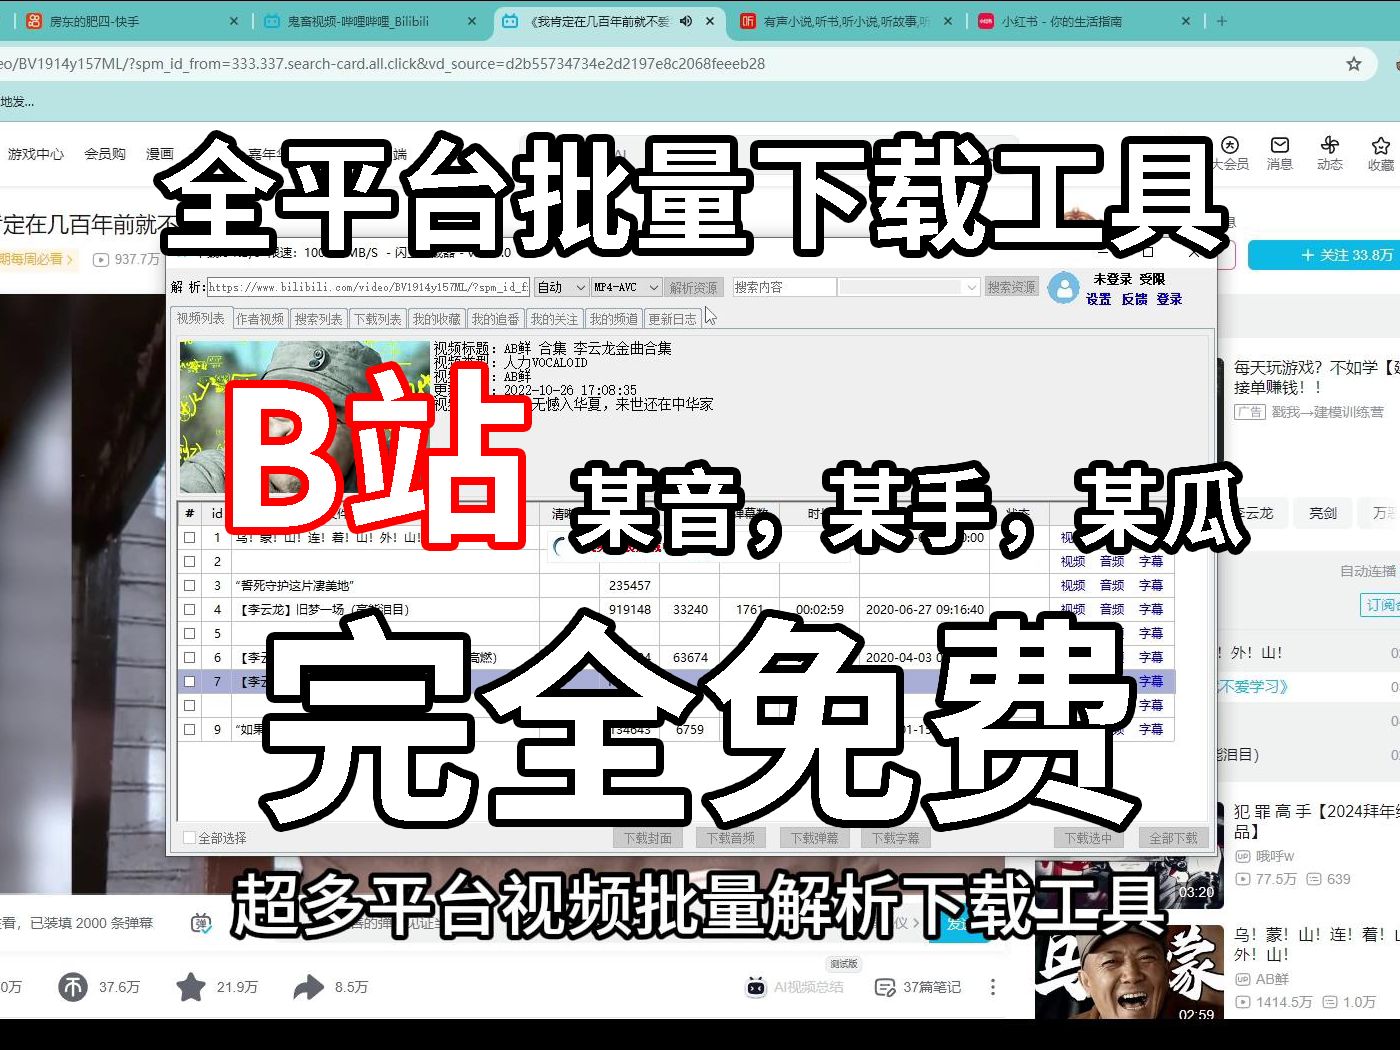Open the three-dot more menu under the video
Screen dimensions: 1400x1050
pyautogui.click(x=992, y=987)
